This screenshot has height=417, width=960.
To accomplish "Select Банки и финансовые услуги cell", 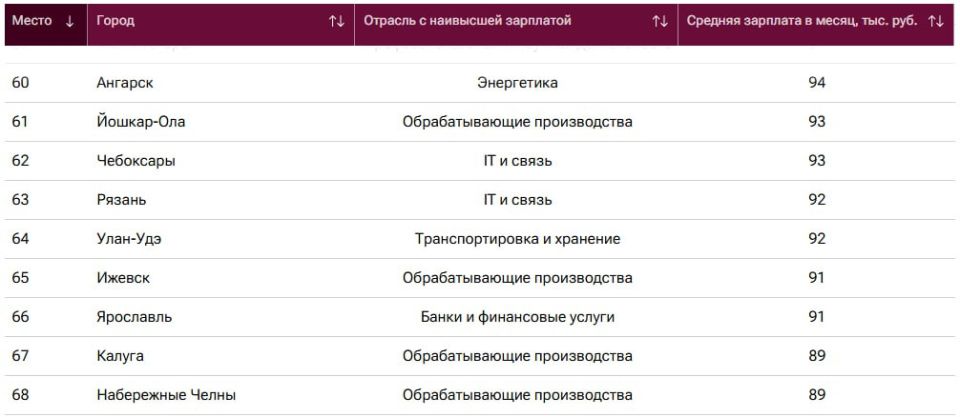I will coord(517,317).
